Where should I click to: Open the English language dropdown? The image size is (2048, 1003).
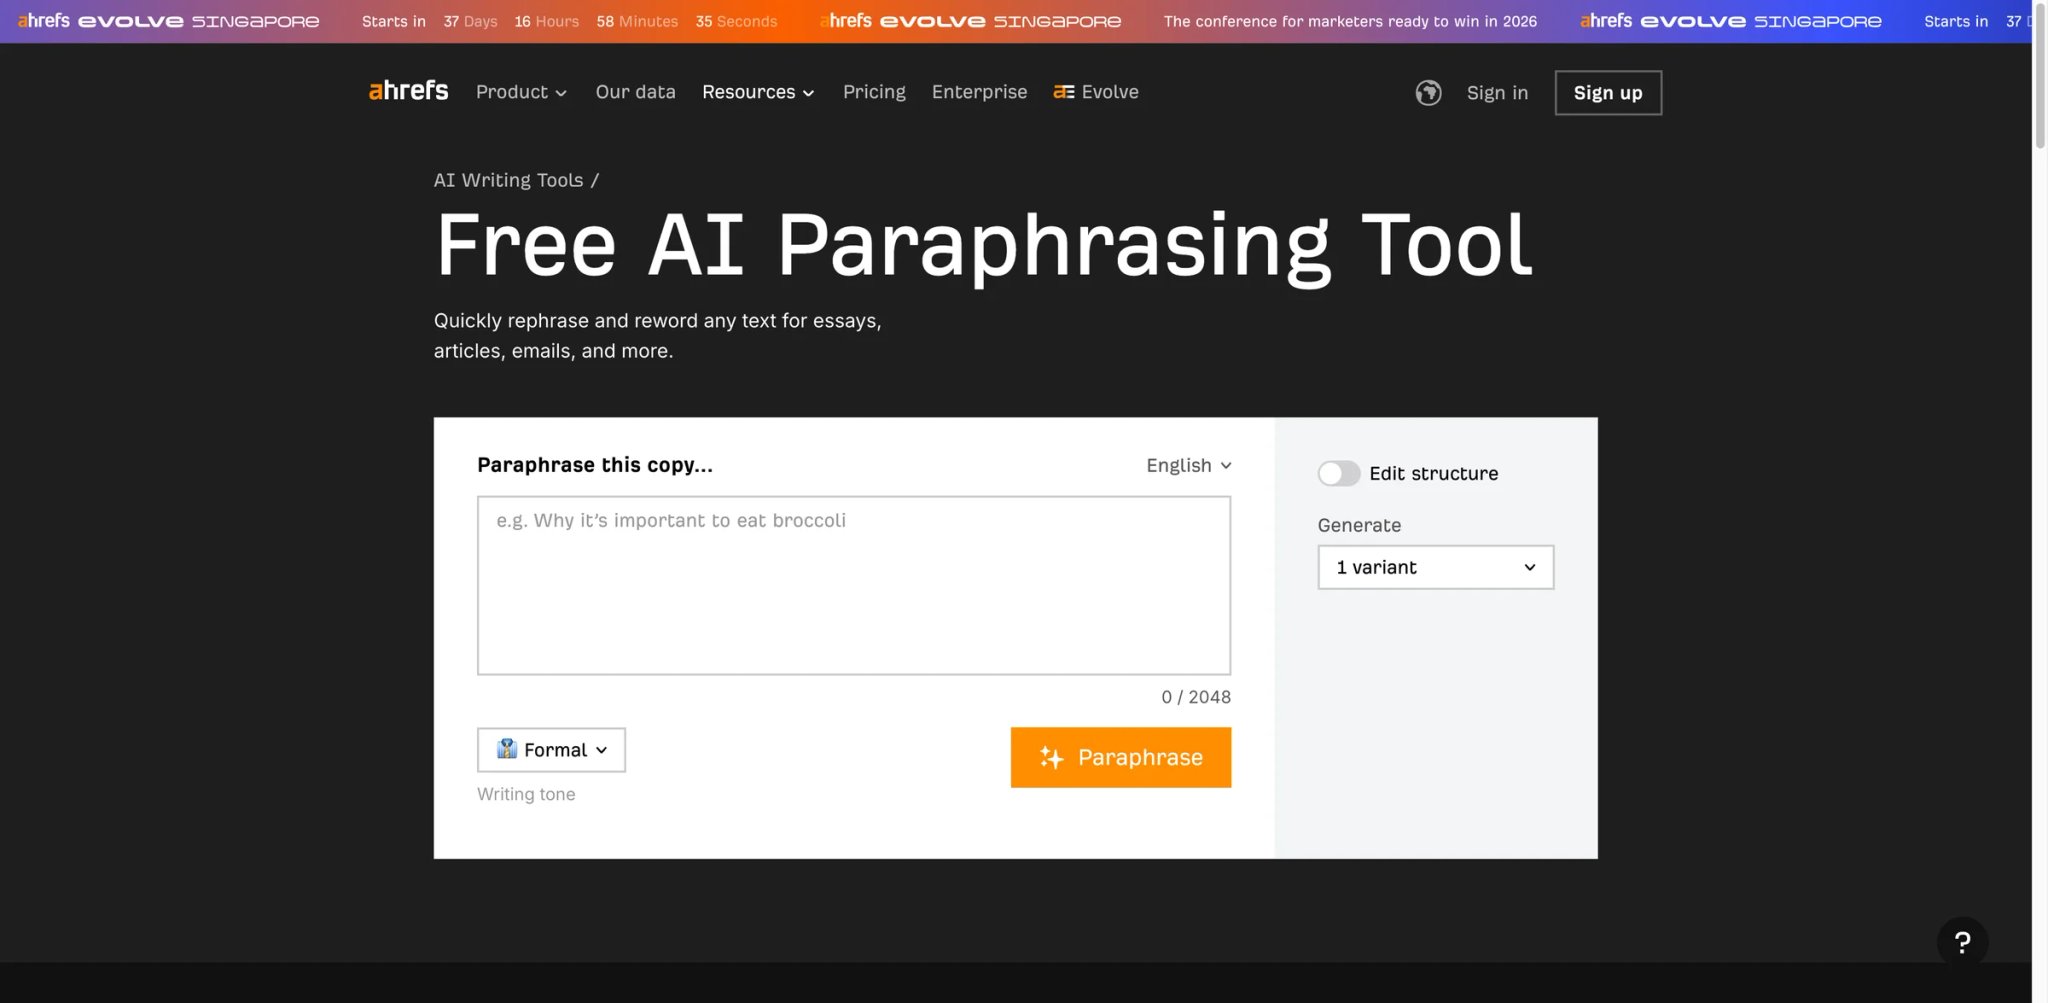pyautogui.click(x=1188, y=465)
